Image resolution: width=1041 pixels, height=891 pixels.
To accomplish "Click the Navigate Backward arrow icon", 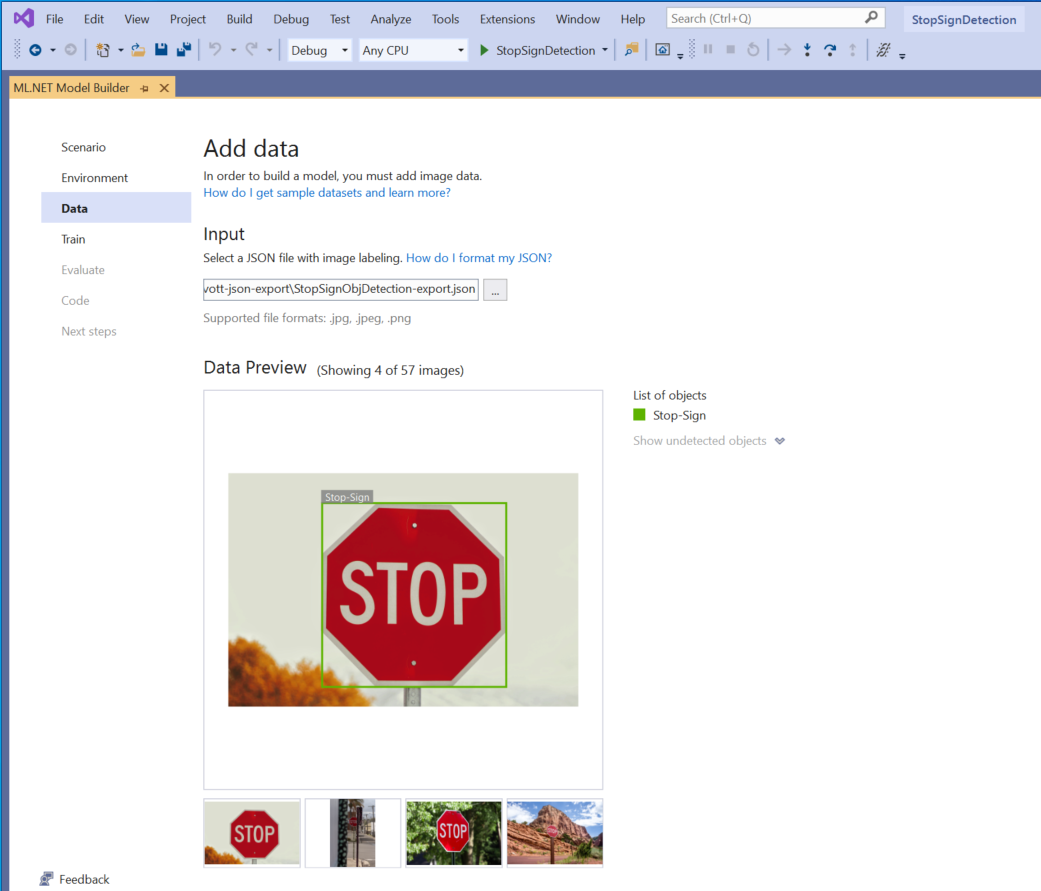I will (36, 49).
